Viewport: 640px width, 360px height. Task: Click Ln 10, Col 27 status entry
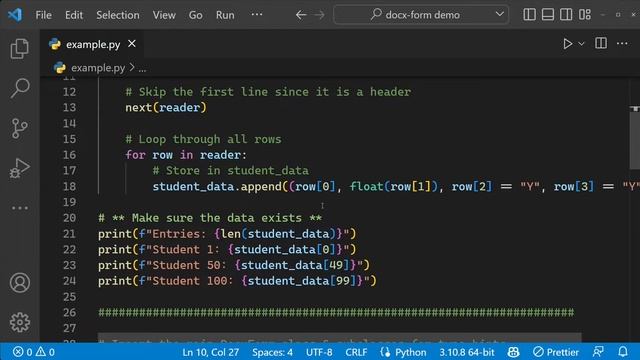coord(210,352)
